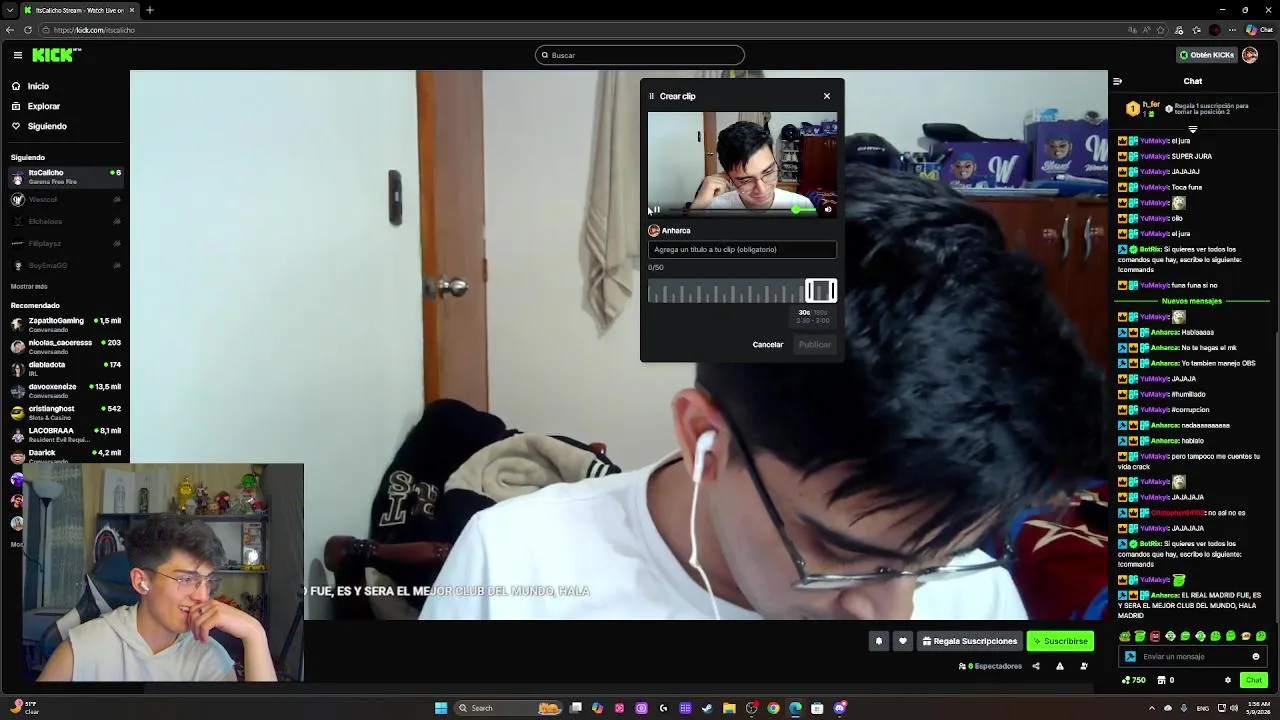1280x720 pixels.
Task: Open diabladota recommended channel
Action: 65,368
